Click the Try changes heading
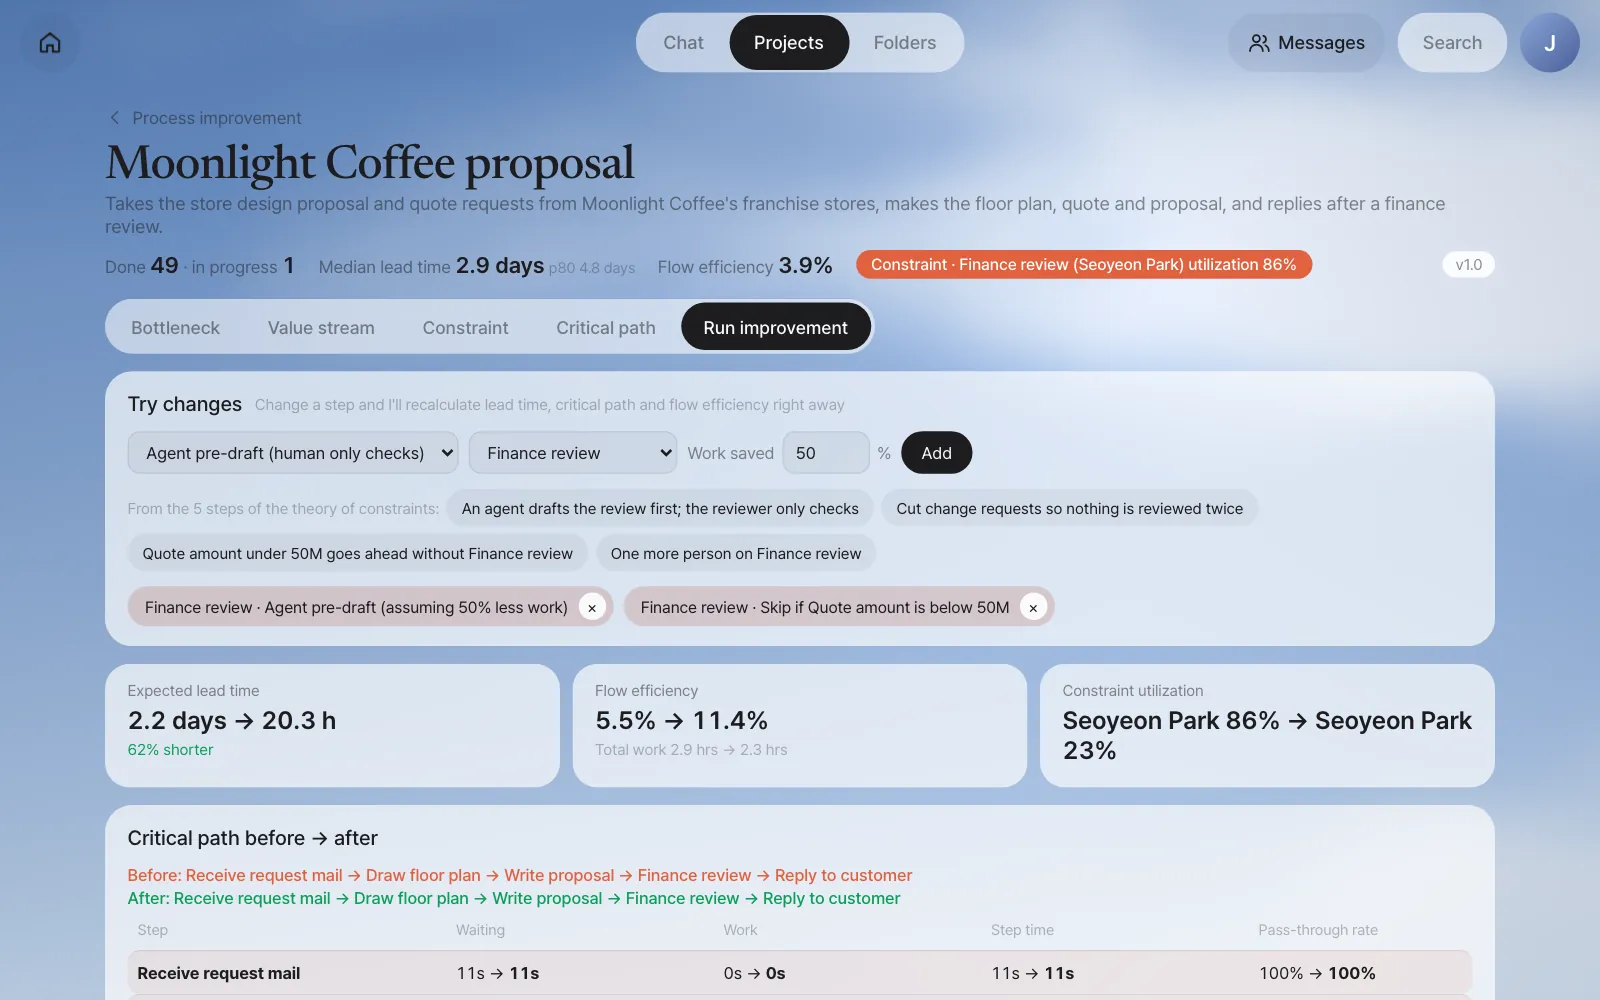Viewport: 1600px width, 1000px height. pos(184,404)
